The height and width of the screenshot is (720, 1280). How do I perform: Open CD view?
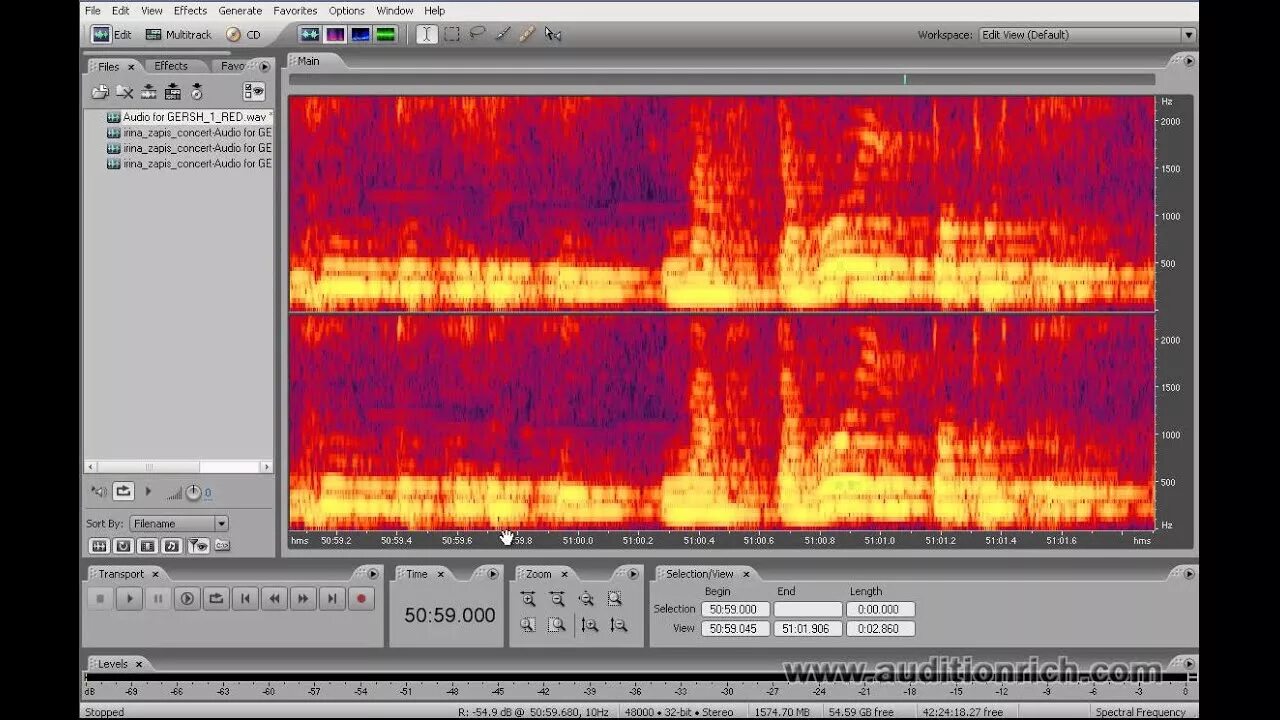click(x=244, y=34)
